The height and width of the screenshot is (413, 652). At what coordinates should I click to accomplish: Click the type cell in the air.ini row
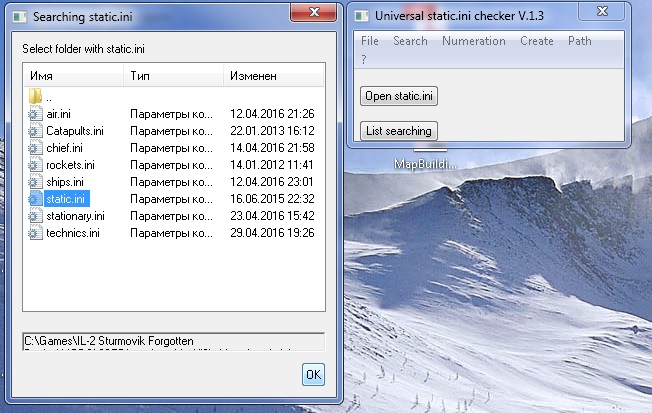click(171, 114)
